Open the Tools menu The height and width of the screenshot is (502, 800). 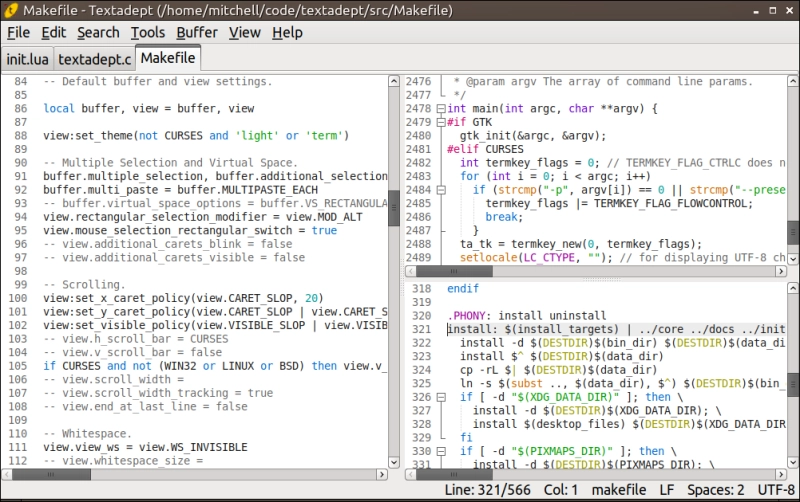(148, 33)
